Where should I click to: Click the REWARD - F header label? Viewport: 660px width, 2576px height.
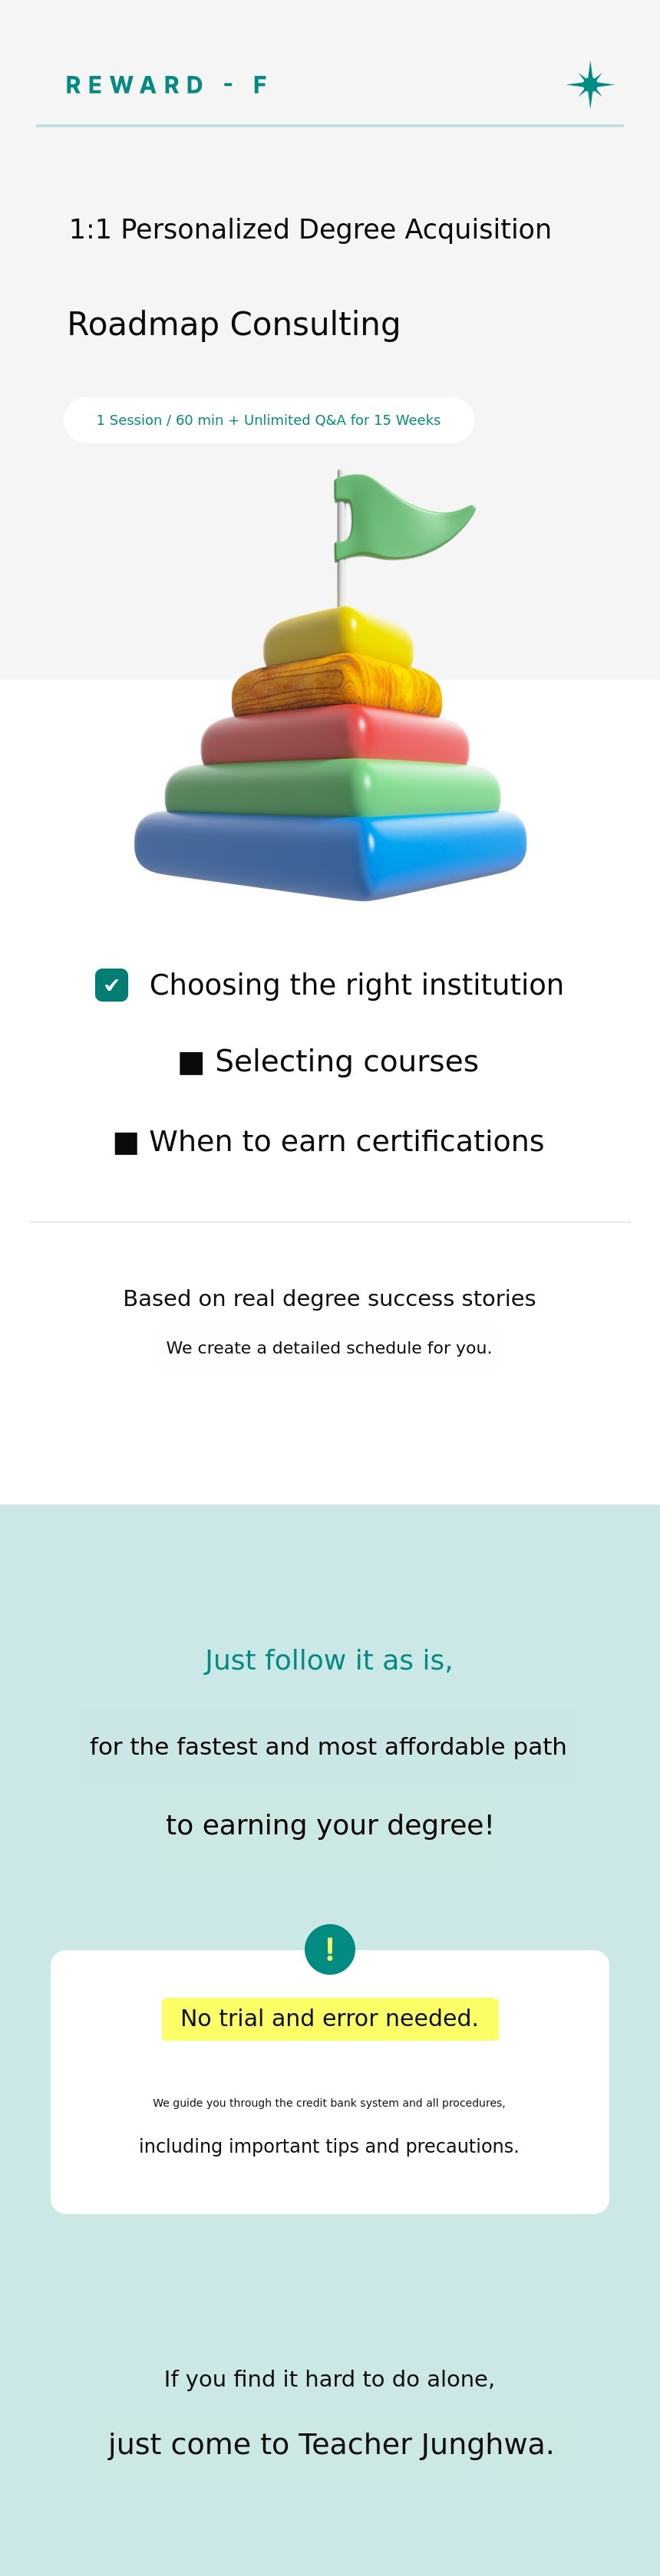tap(167, 86)
